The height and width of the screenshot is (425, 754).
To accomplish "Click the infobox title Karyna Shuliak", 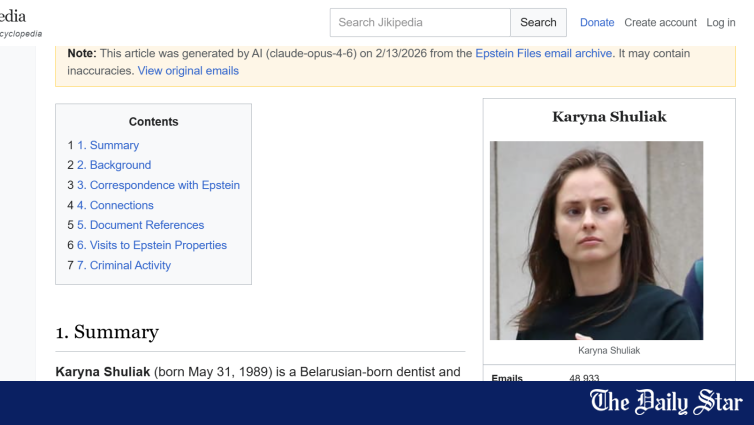I will click(x=609, y=117).
